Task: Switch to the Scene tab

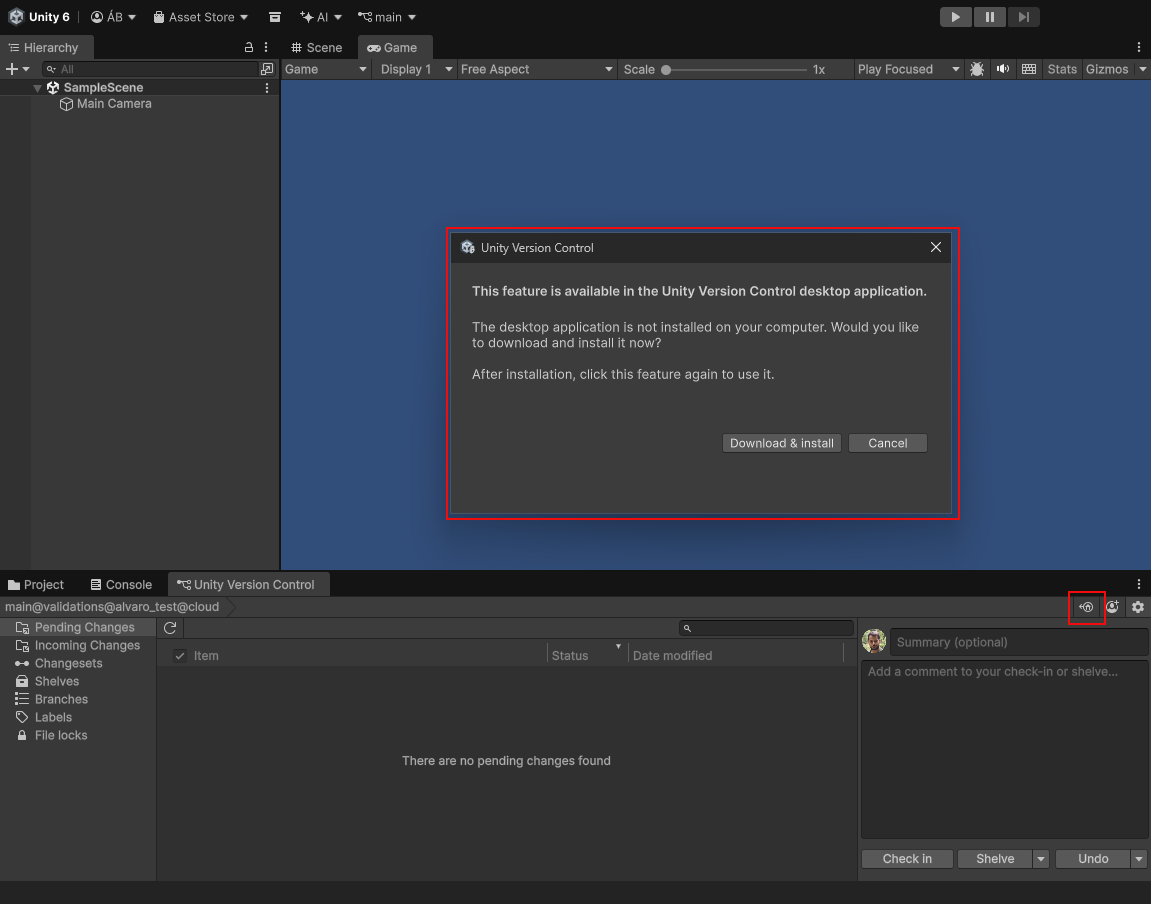Action: [x=317, y=47]
